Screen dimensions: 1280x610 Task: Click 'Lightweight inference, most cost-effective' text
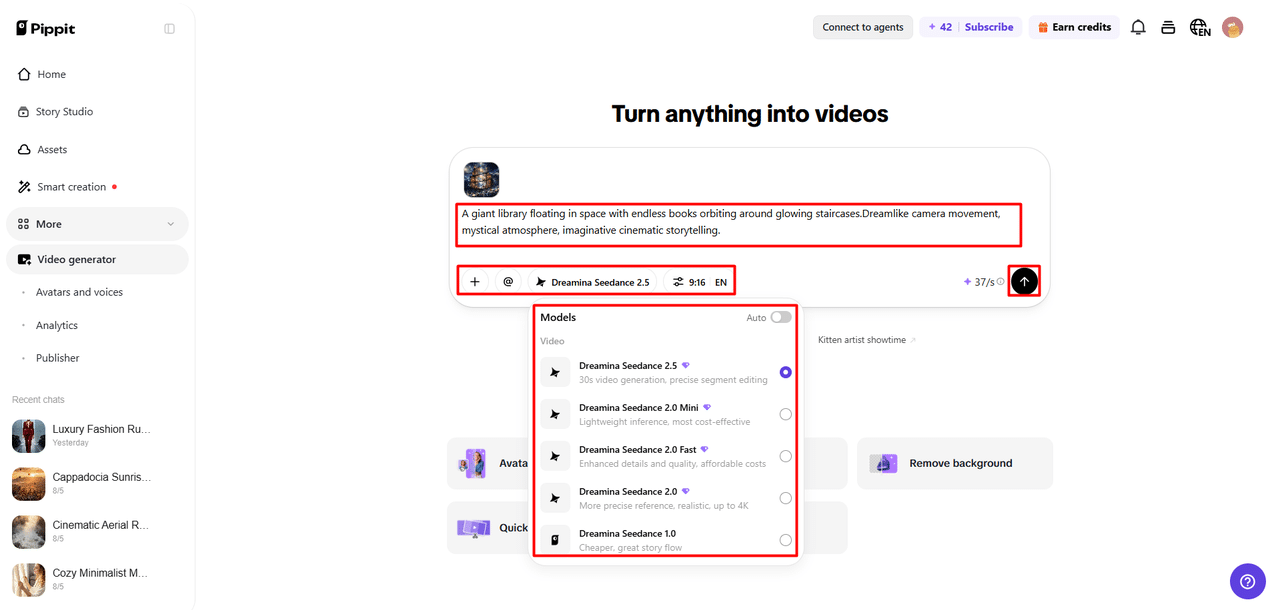click(x=664, y=422)
